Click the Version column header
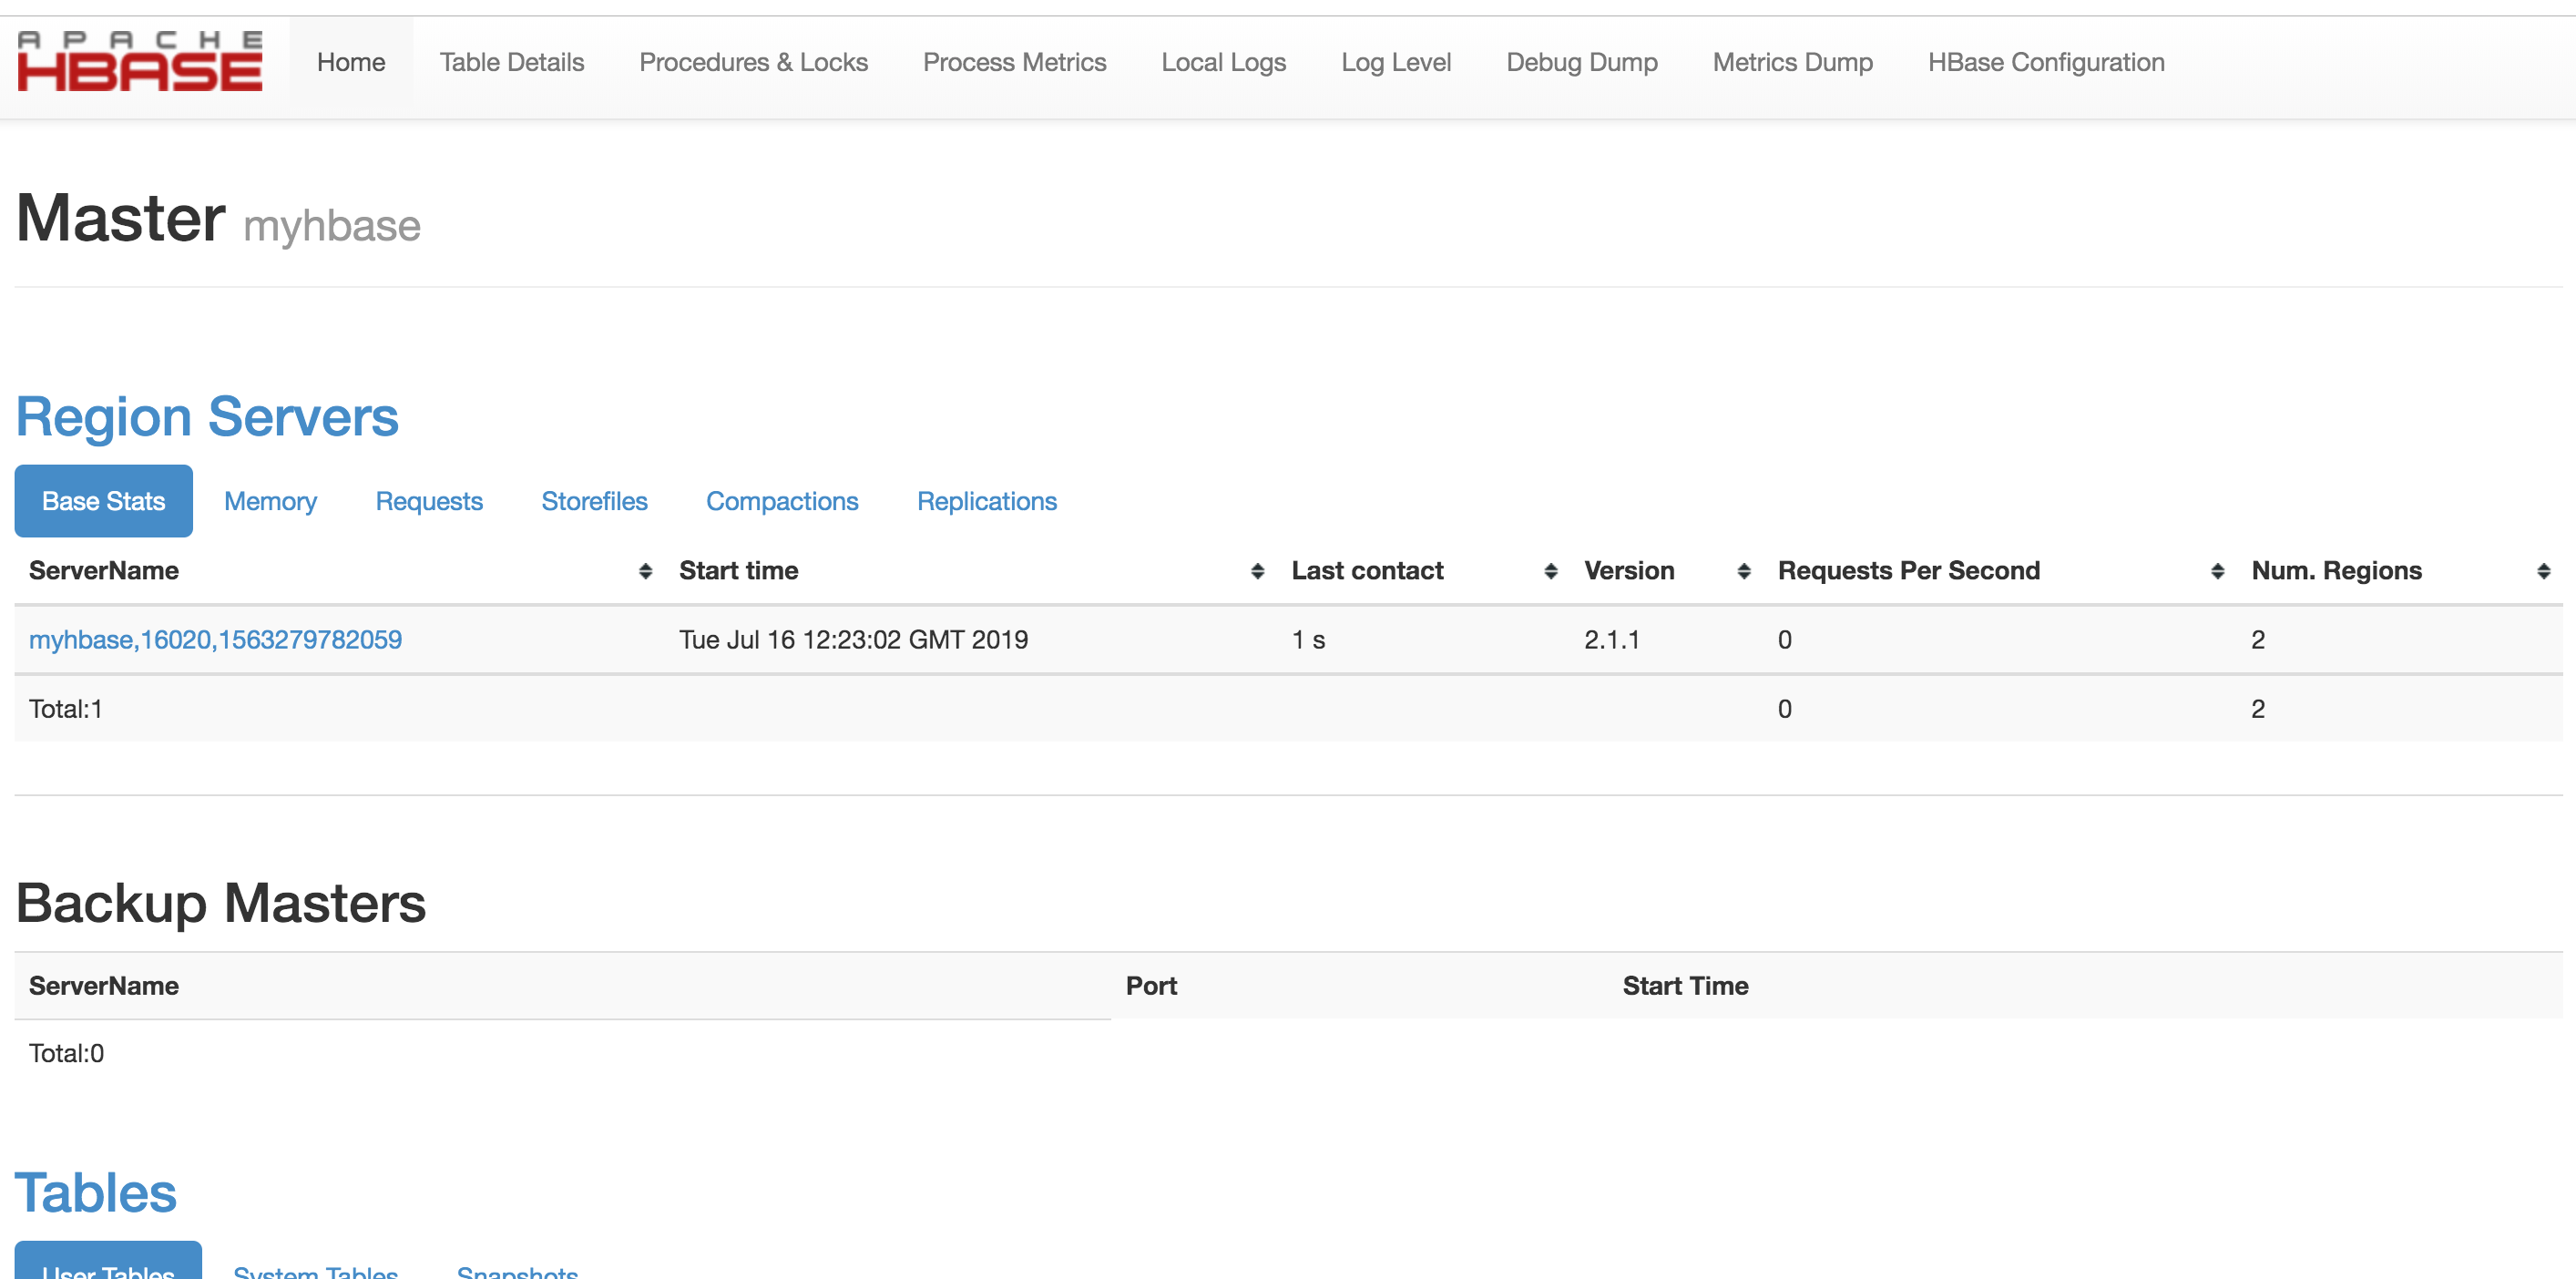2576x1279 pixels. 1629,571
